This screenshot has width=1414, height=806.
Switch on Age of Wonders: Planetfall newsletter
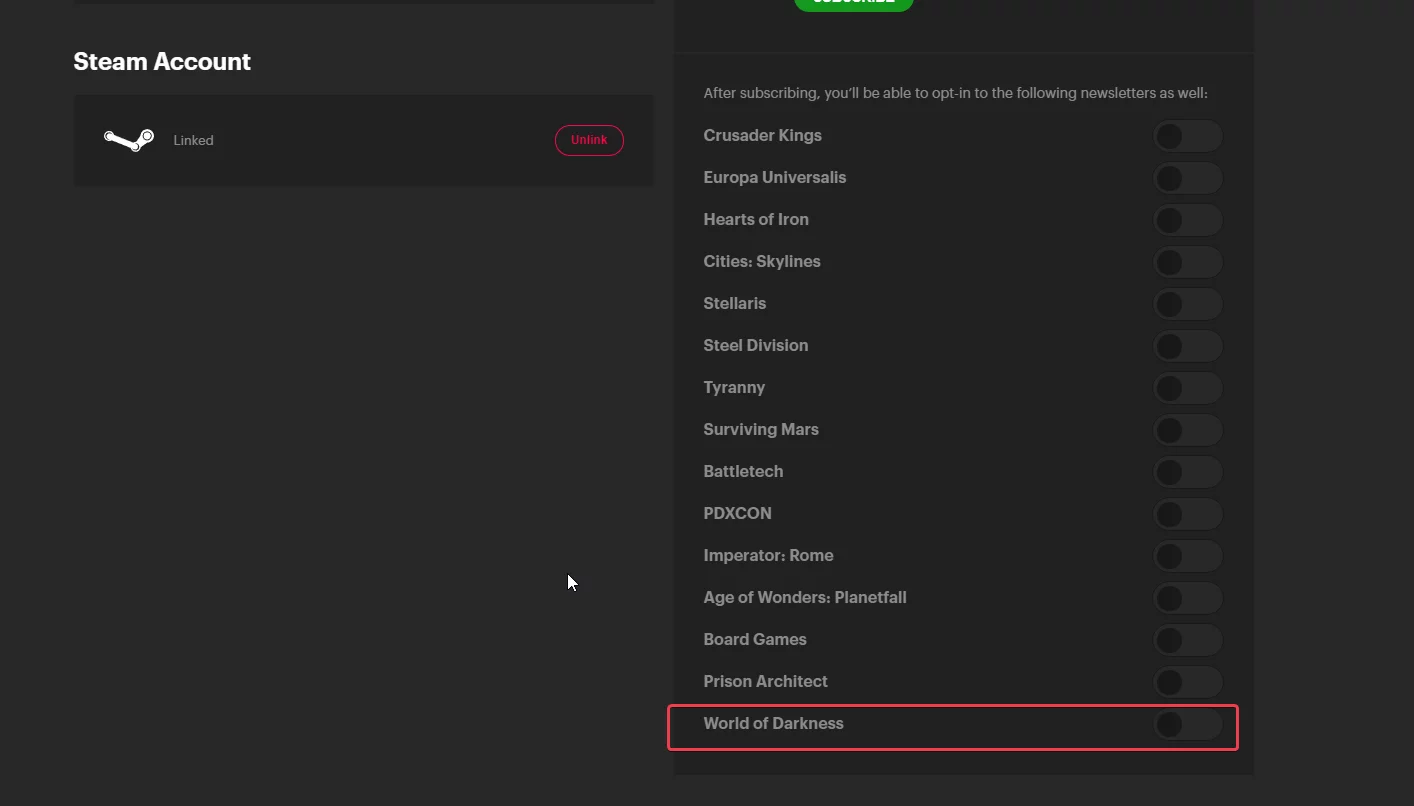tap(1188, 598)
